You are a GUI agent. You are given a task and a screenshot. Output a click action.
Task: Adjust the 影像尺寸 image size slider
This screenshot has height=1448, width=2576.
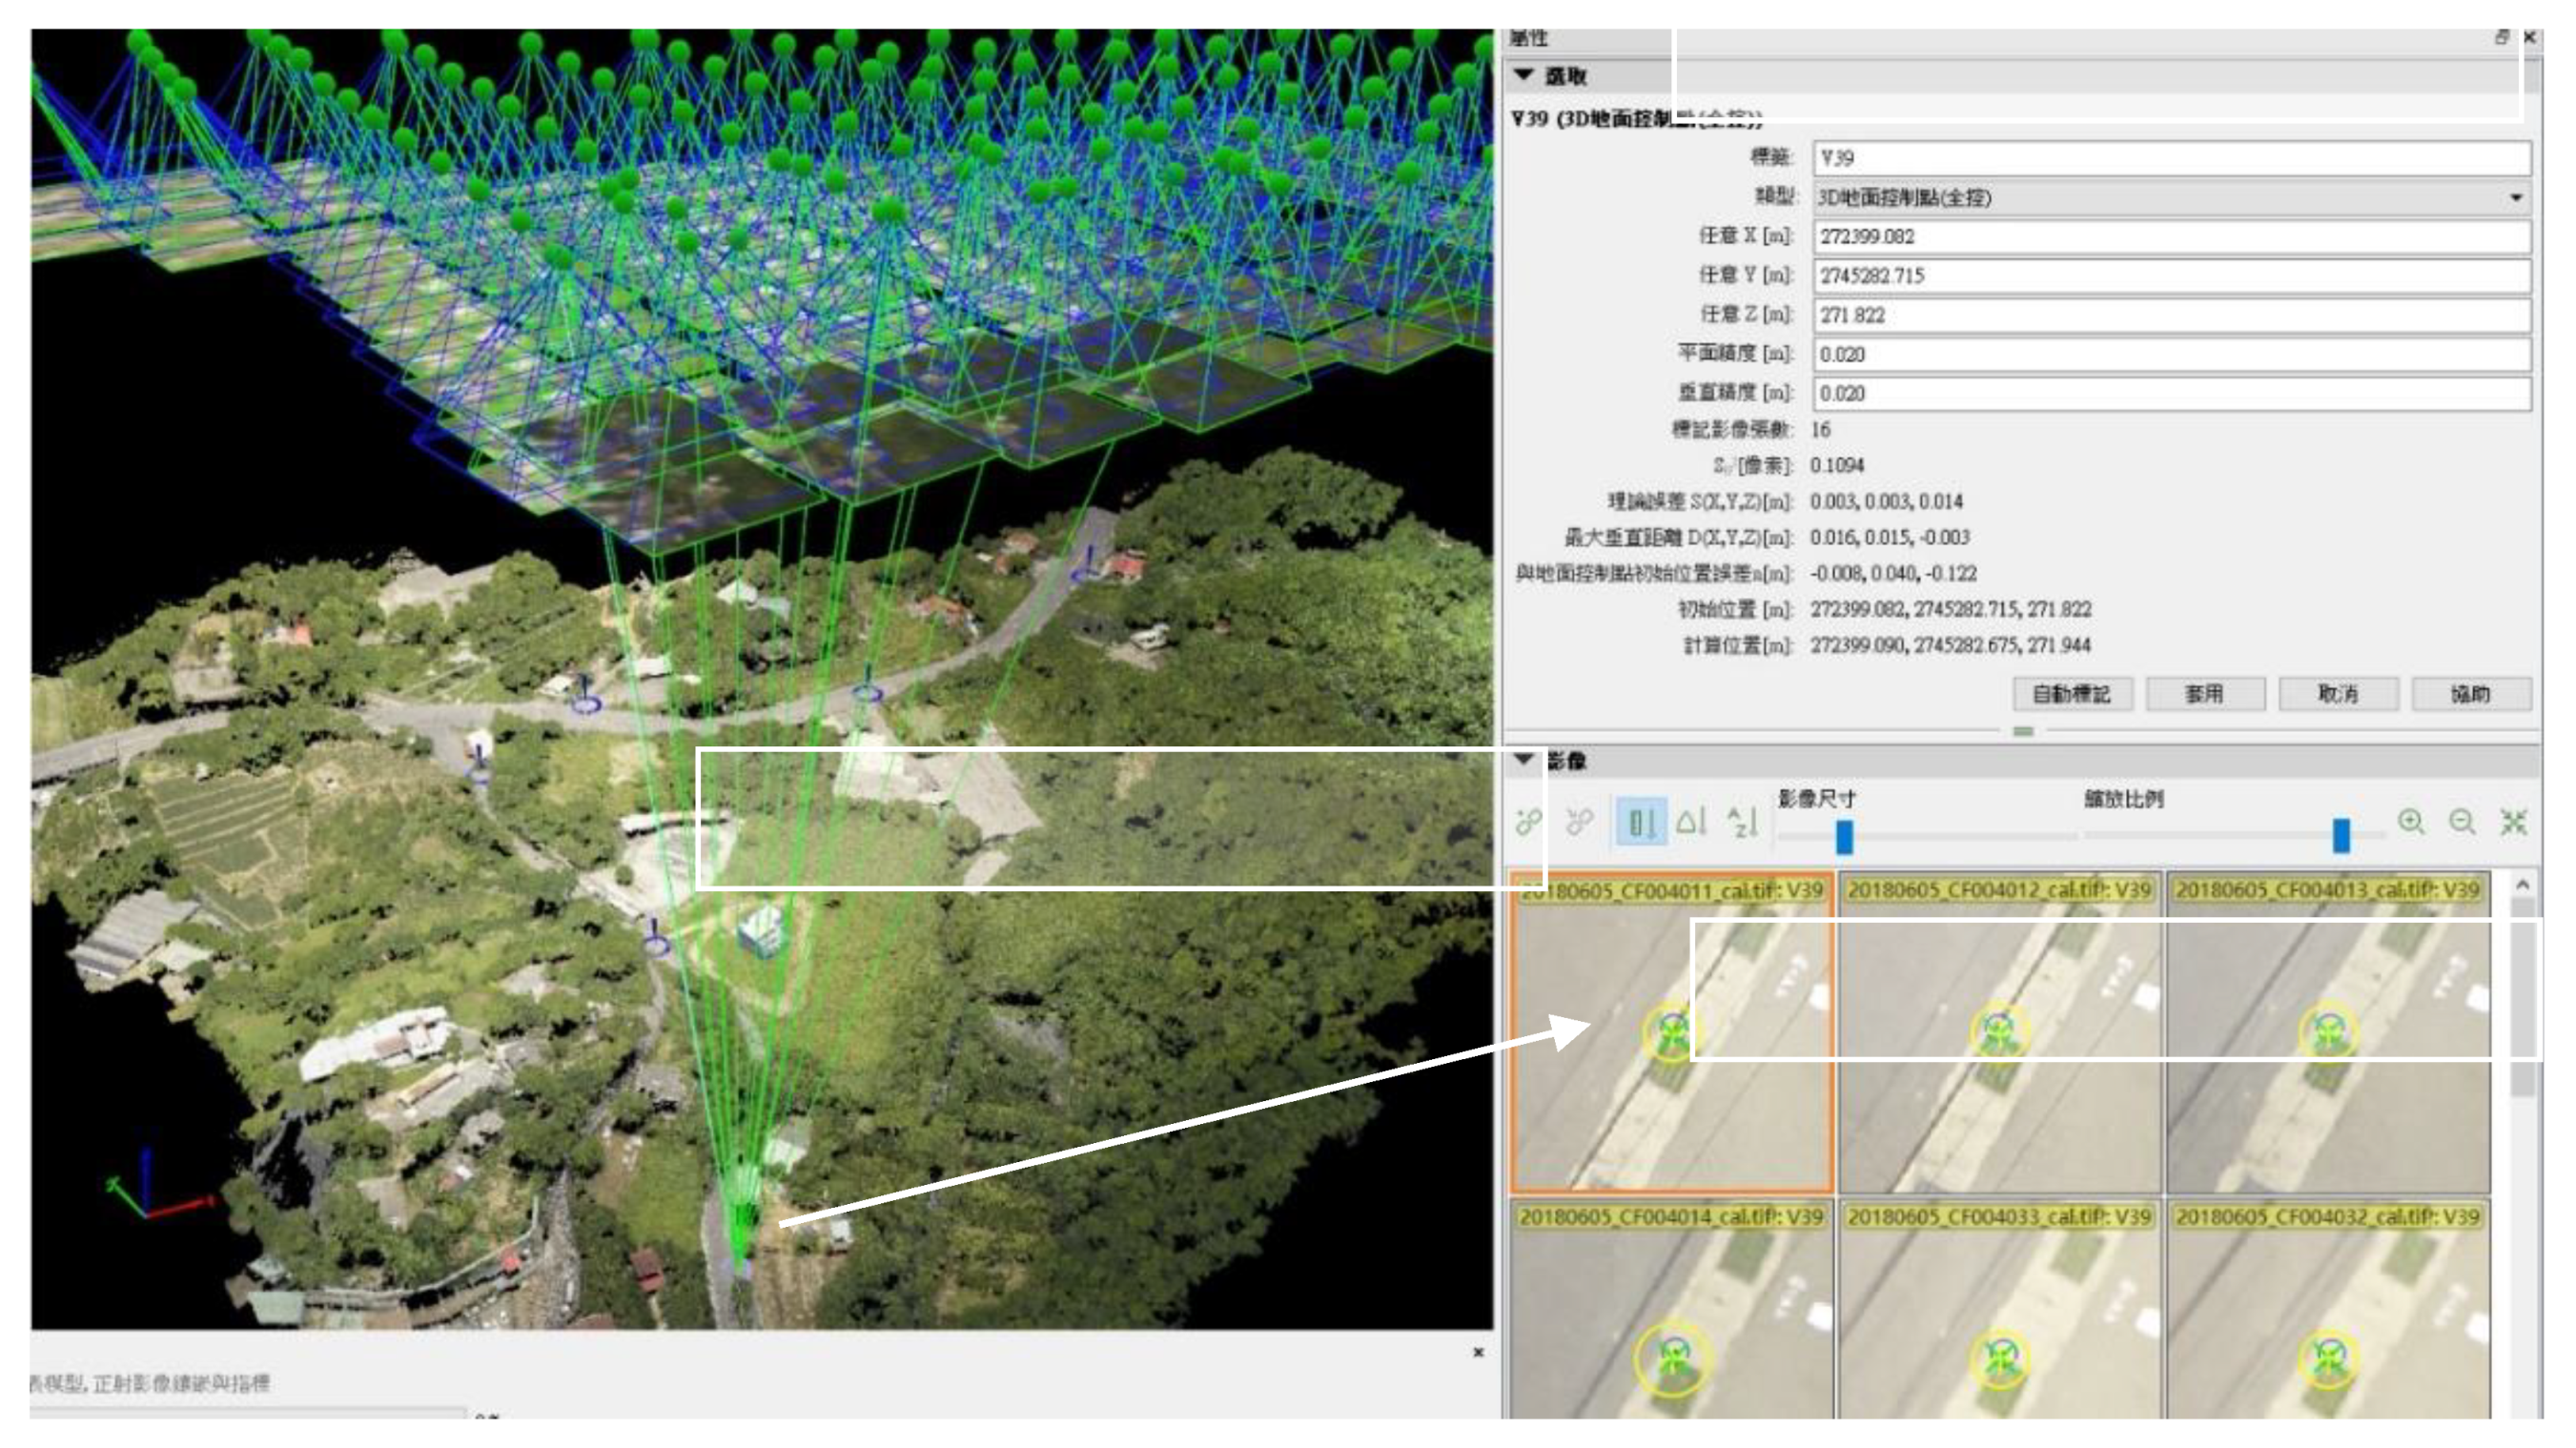(x=1844, y=838)
